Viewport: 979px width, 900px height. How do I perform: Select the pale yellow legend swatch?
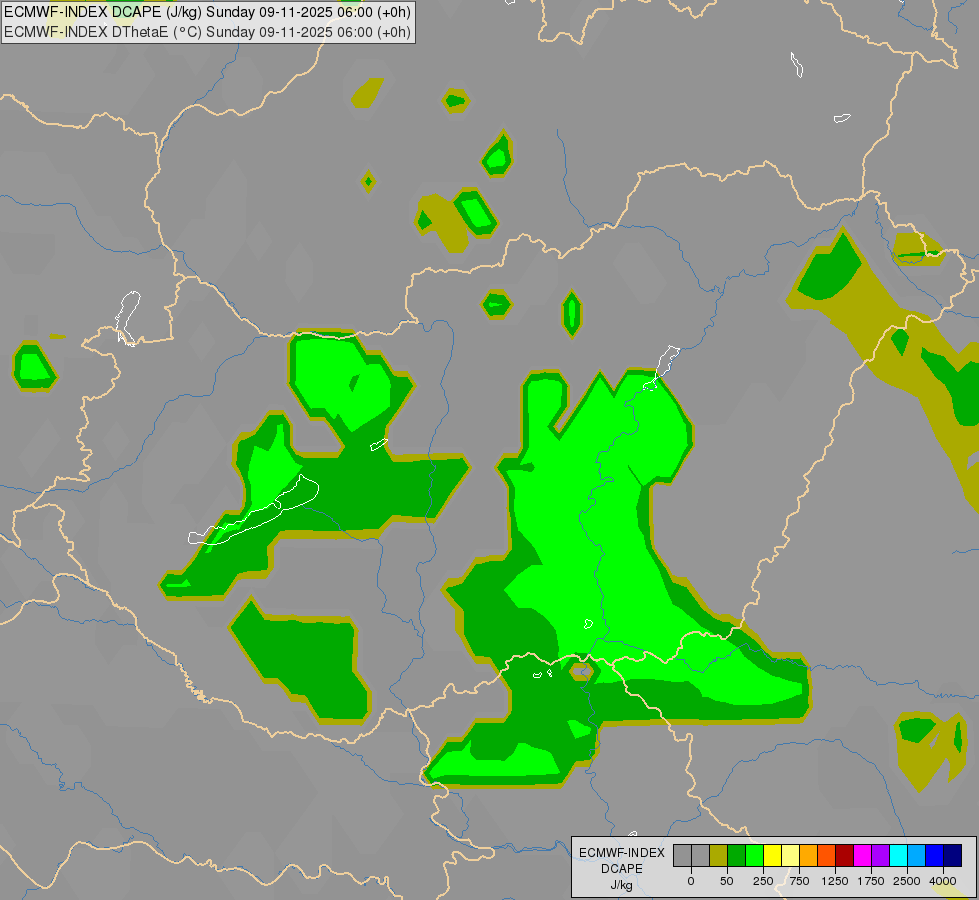790,856
